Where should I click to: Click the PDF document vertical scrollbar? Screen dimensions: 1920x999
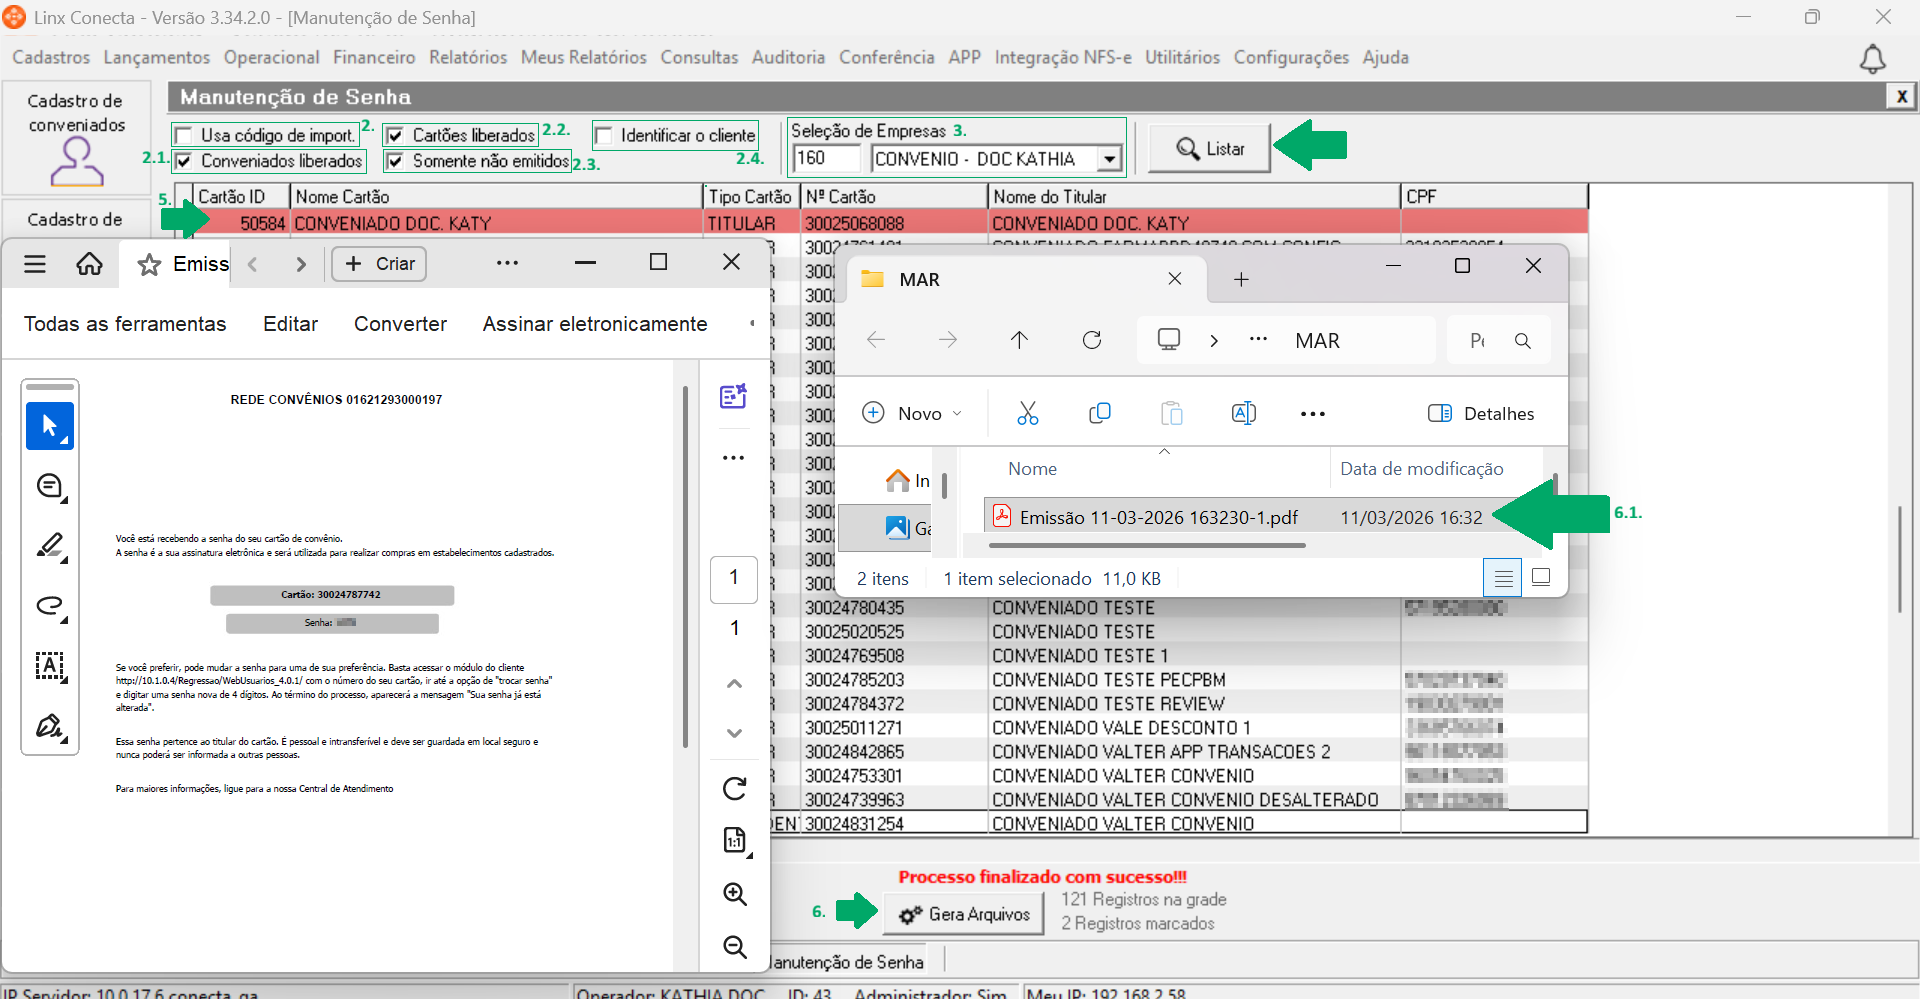(x=685, y=566)
